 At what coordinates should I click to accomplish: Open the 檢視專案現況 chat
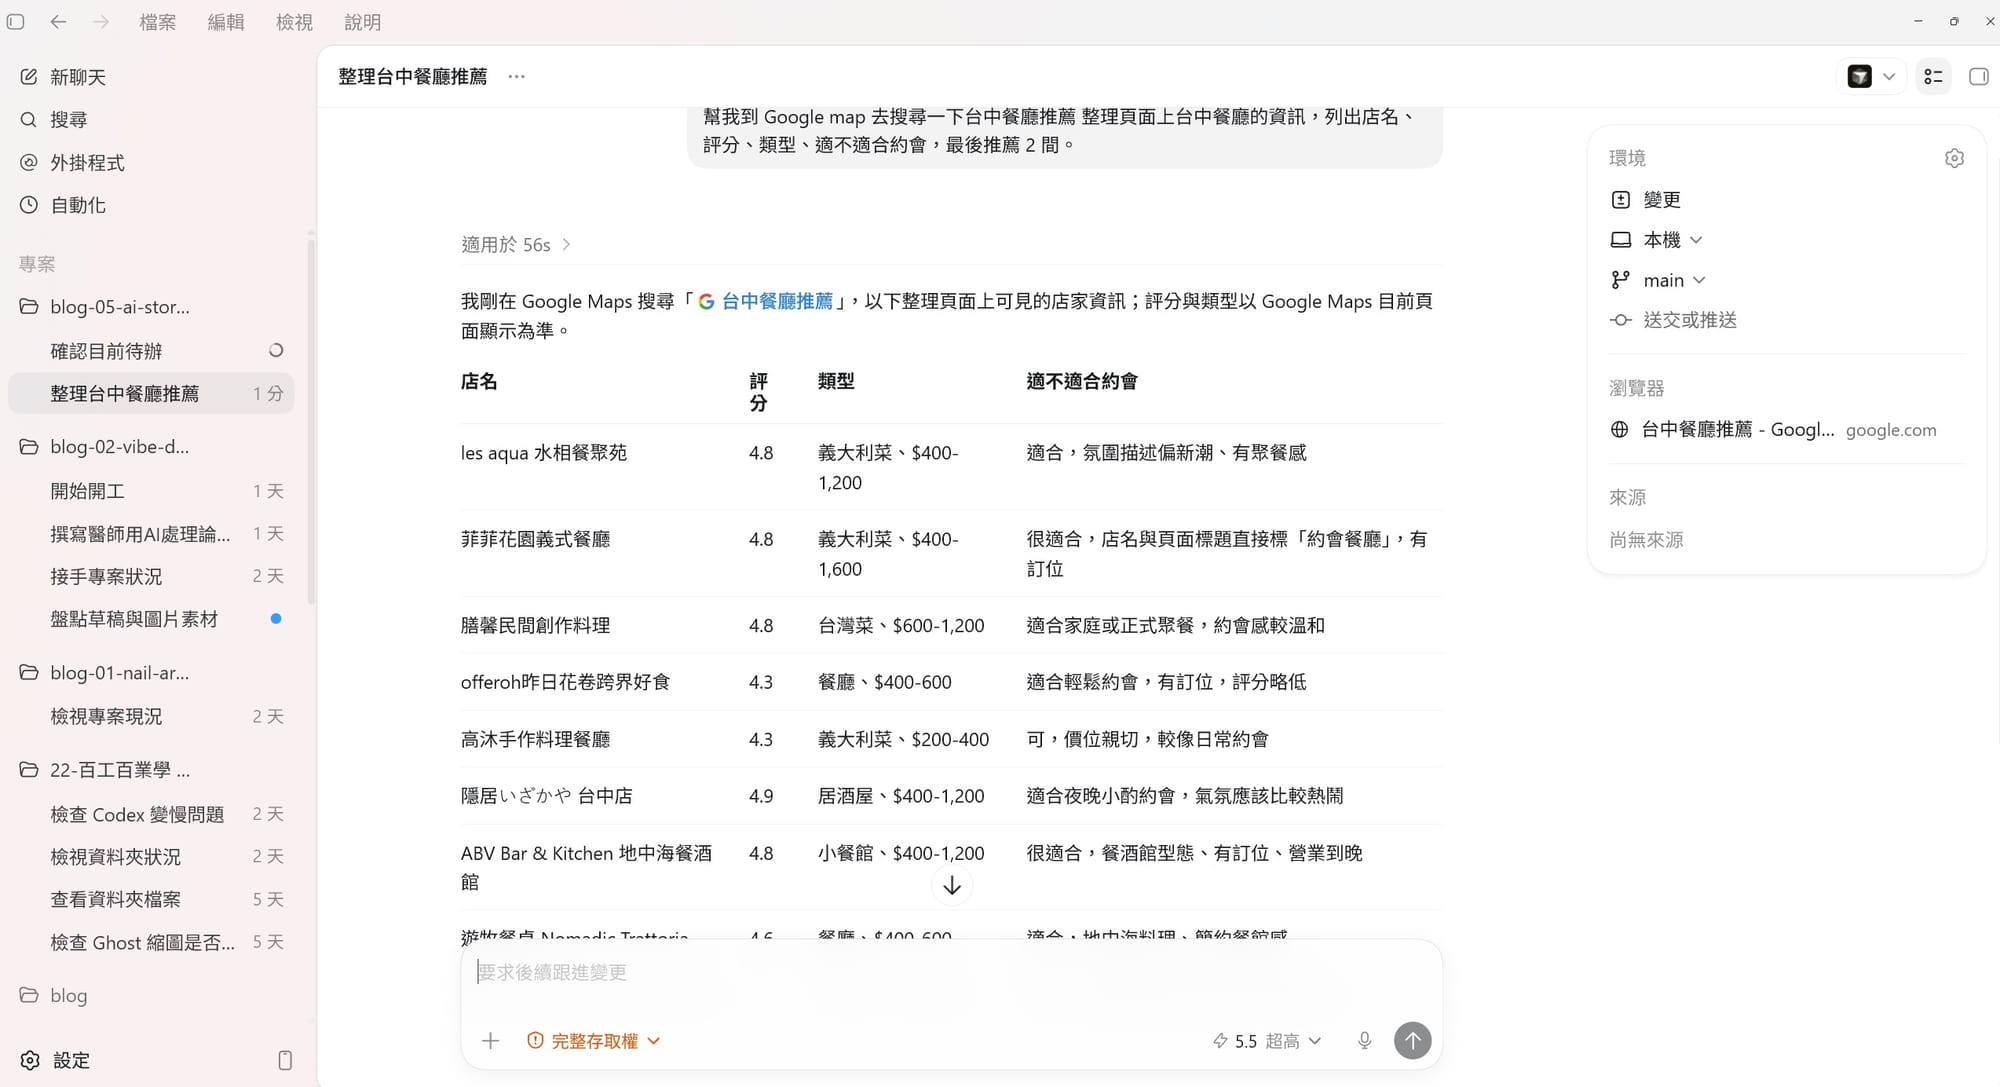pyautogui.click(x=150, y=717)
